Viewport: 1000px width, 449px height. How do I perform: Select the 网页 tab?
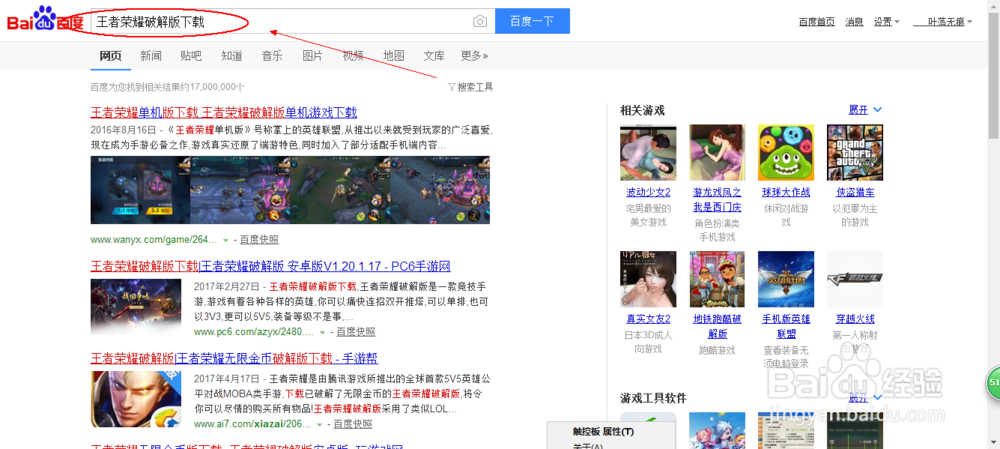tap(110, 55)
